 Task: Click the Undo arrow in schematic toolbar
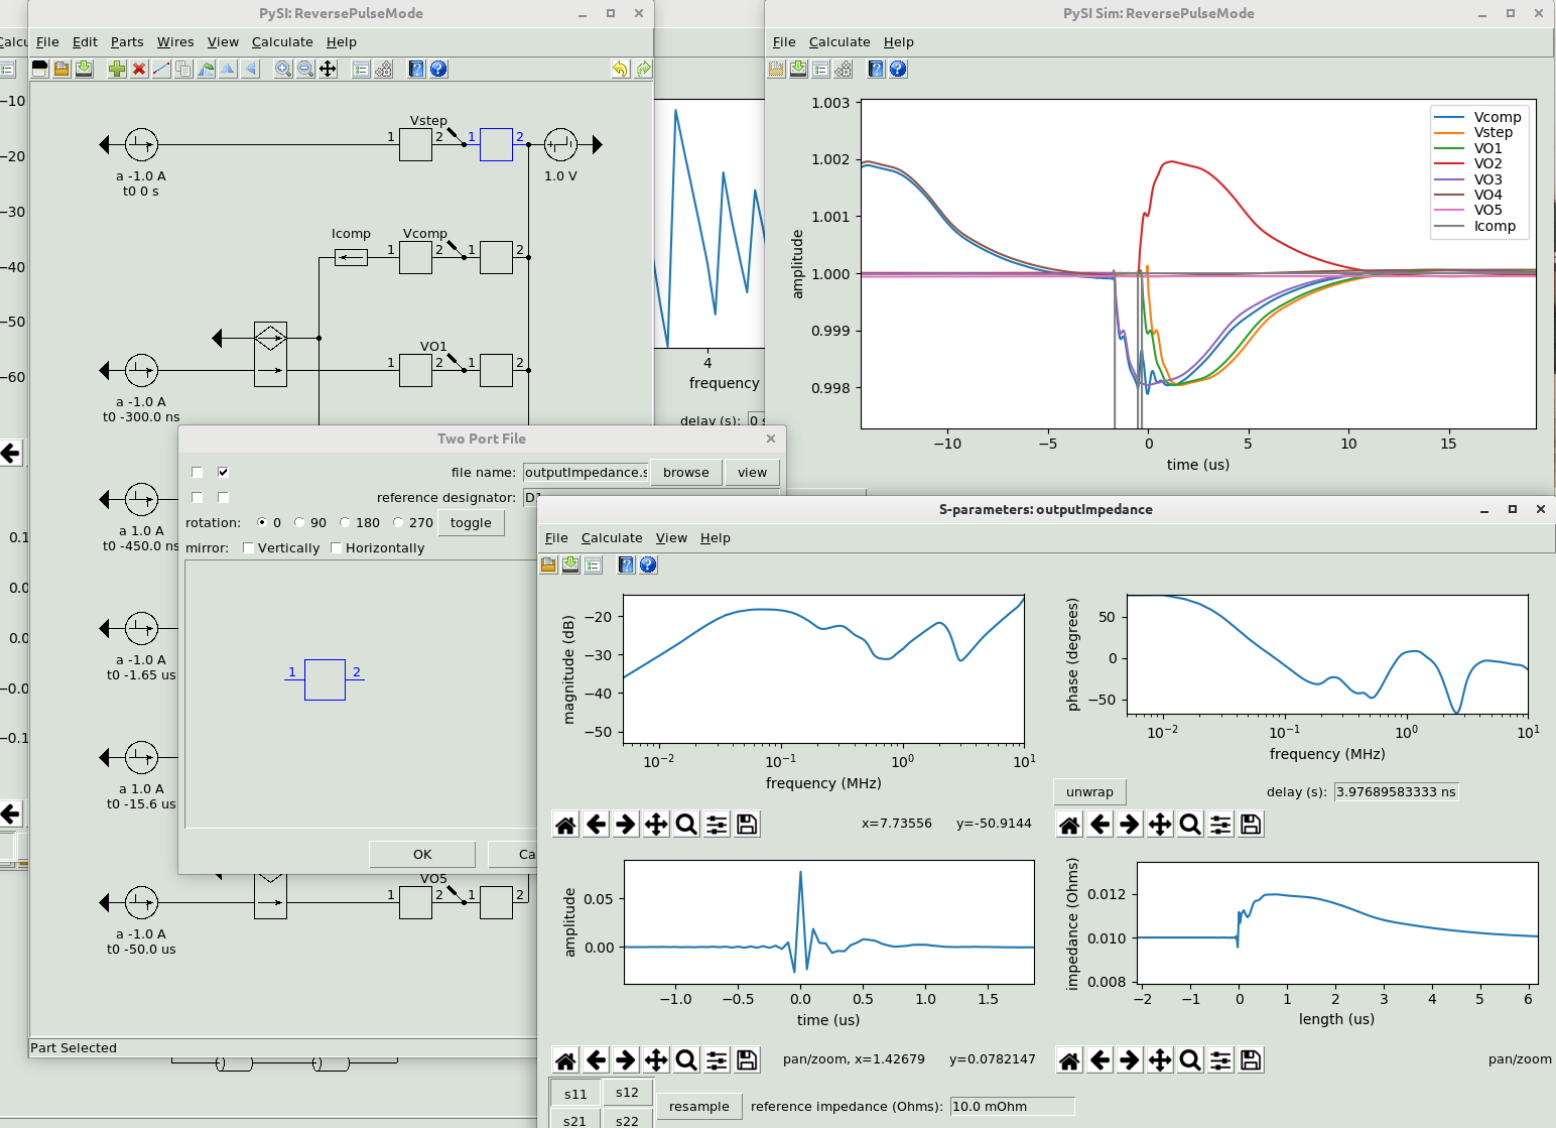pyautogui.click(x=620, y=69)
